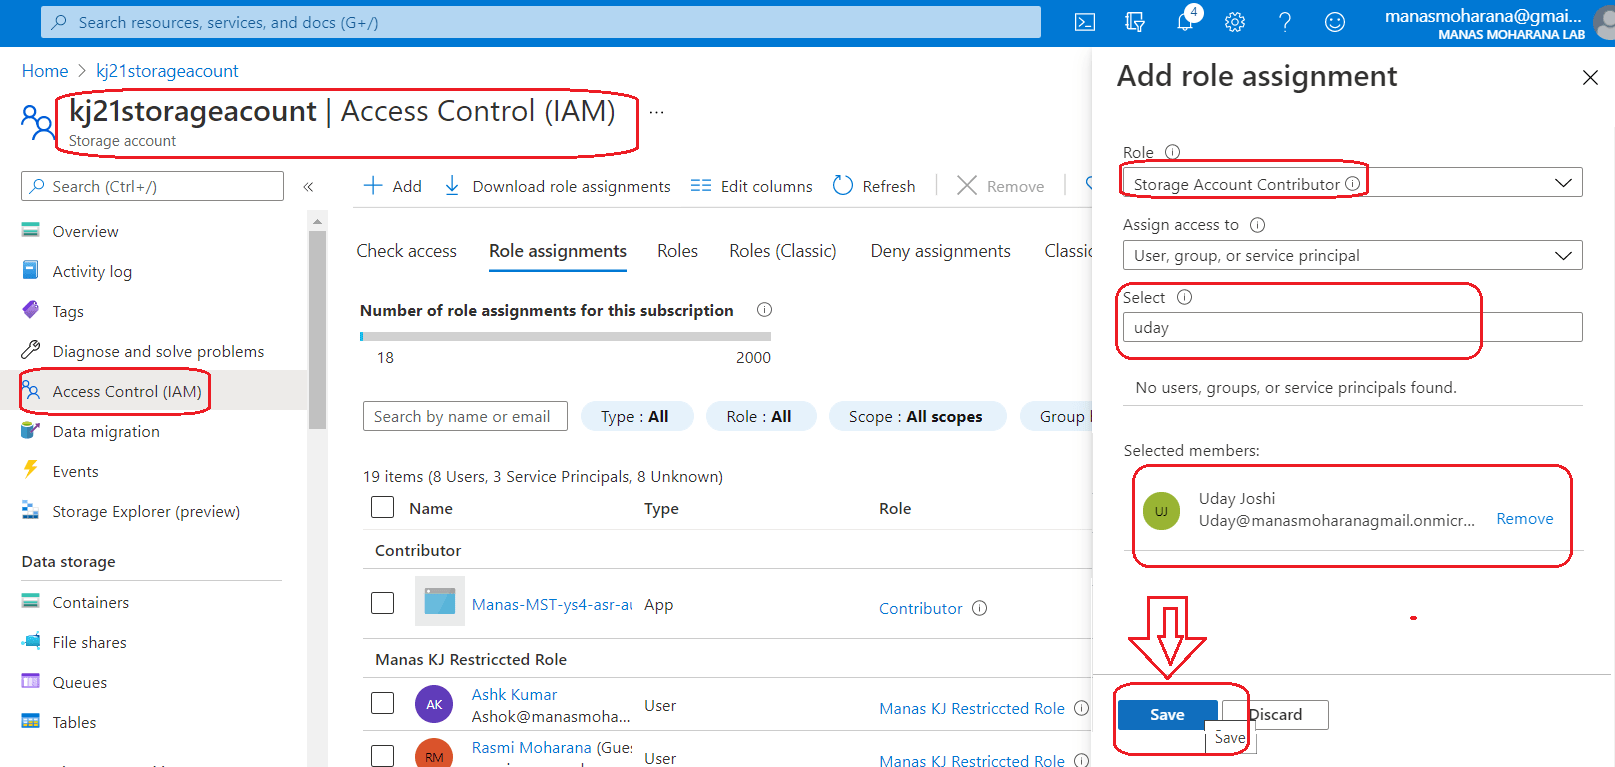Toggle the select-all checkbox in Name header
Viewport: 1615px width, 767px height.
(382, 507)
